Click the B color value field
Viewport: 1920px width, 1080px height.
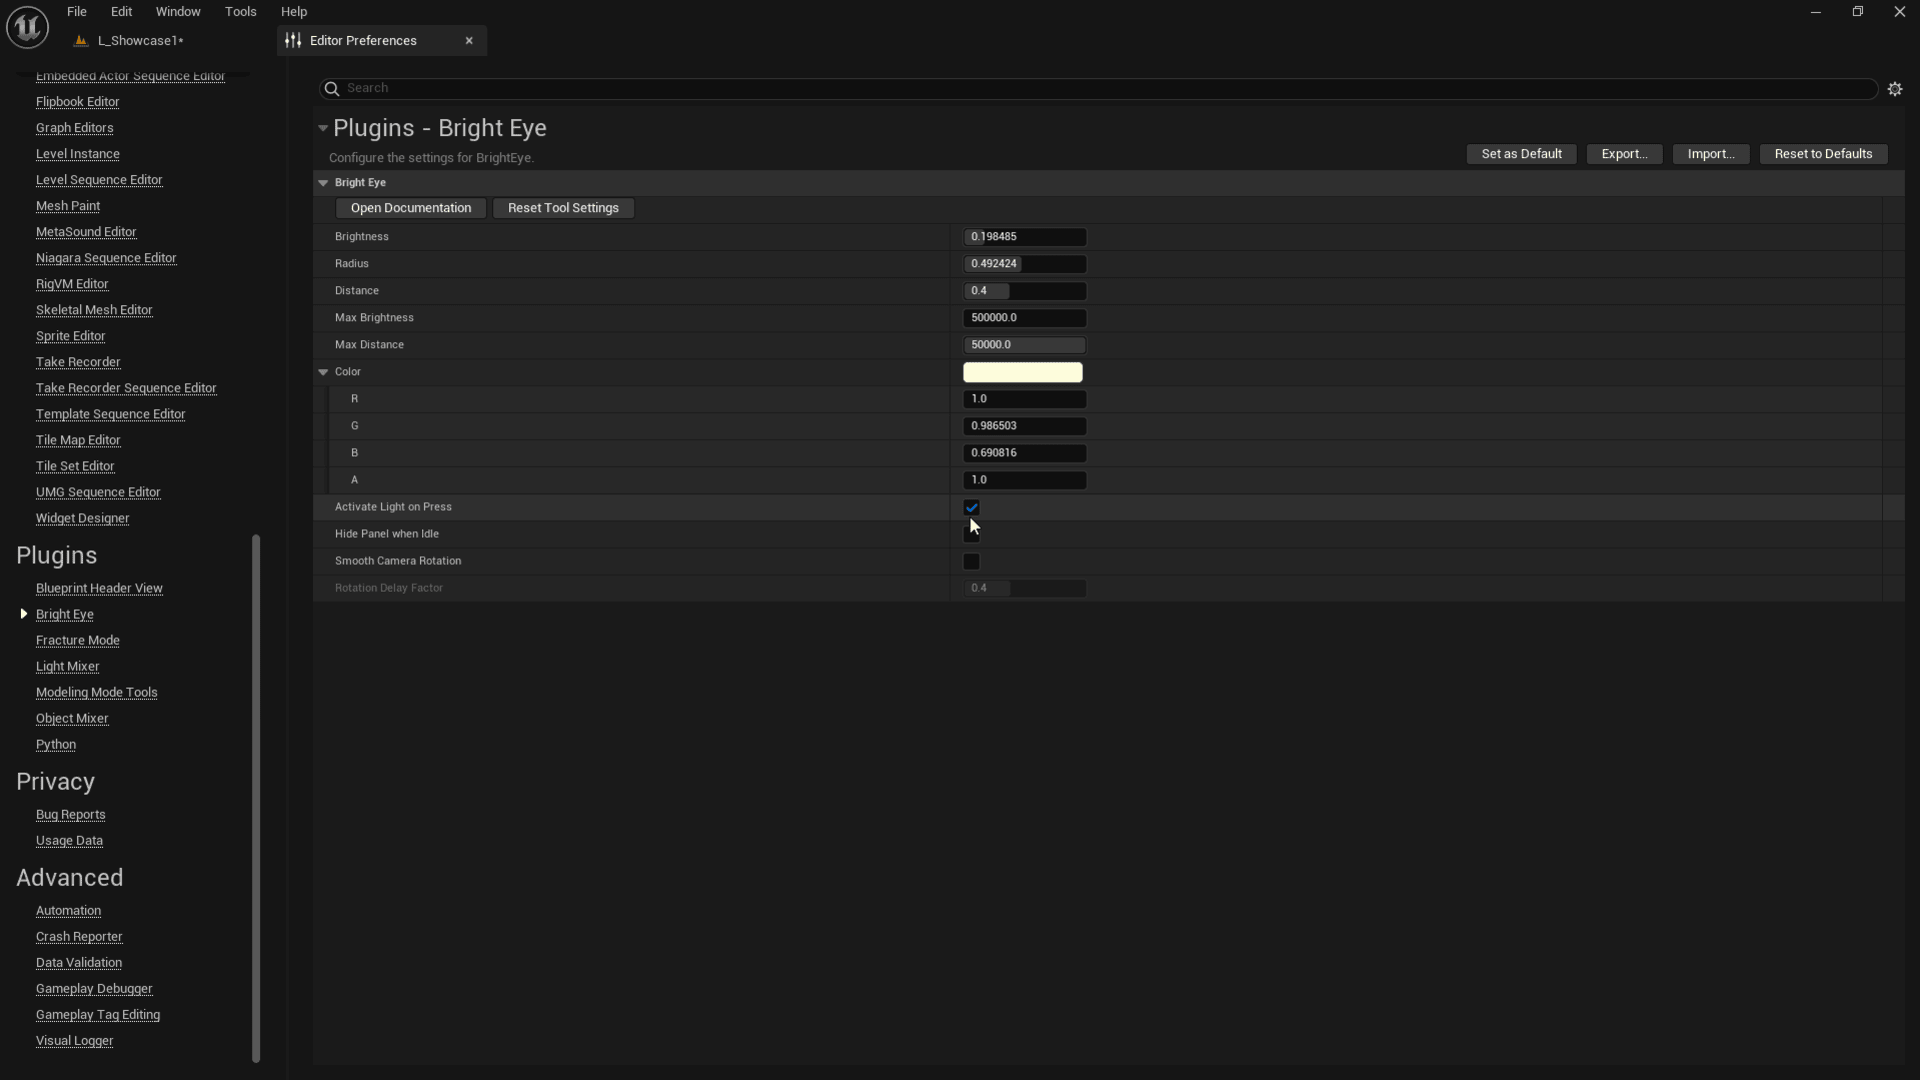(1024, 453)
